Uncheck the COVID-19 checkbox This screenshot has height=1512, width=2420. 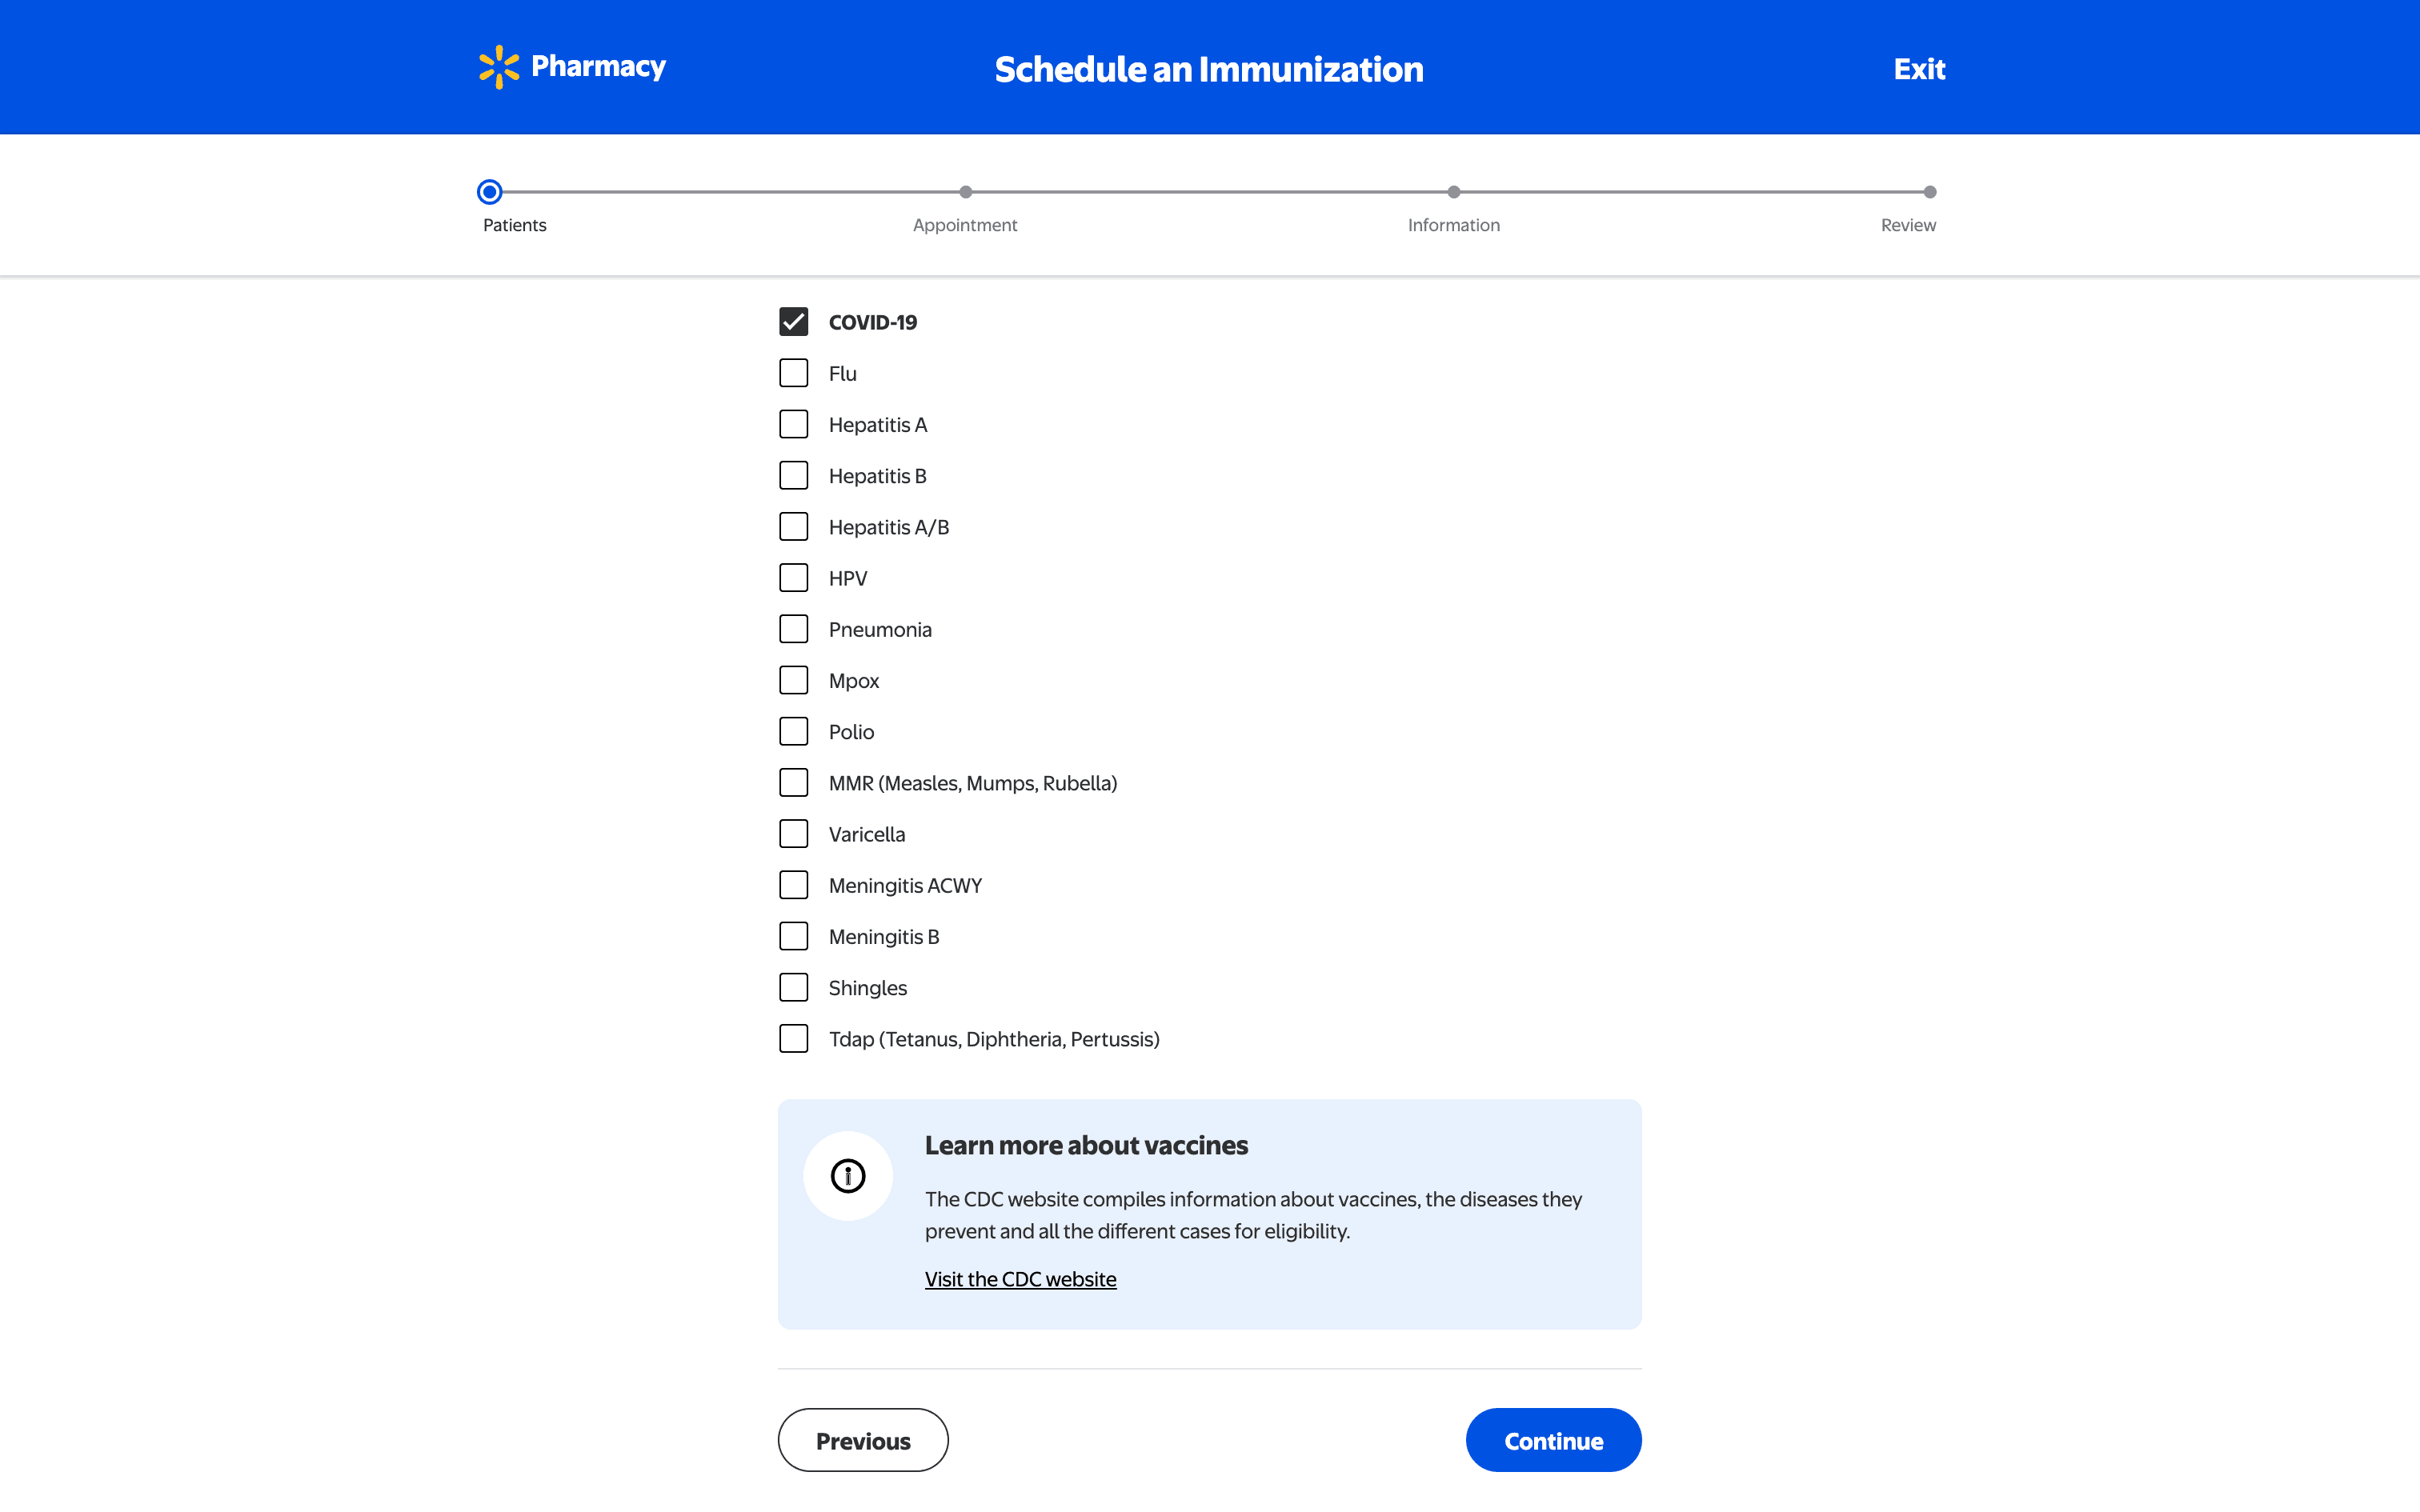click(x=793, y=322)
